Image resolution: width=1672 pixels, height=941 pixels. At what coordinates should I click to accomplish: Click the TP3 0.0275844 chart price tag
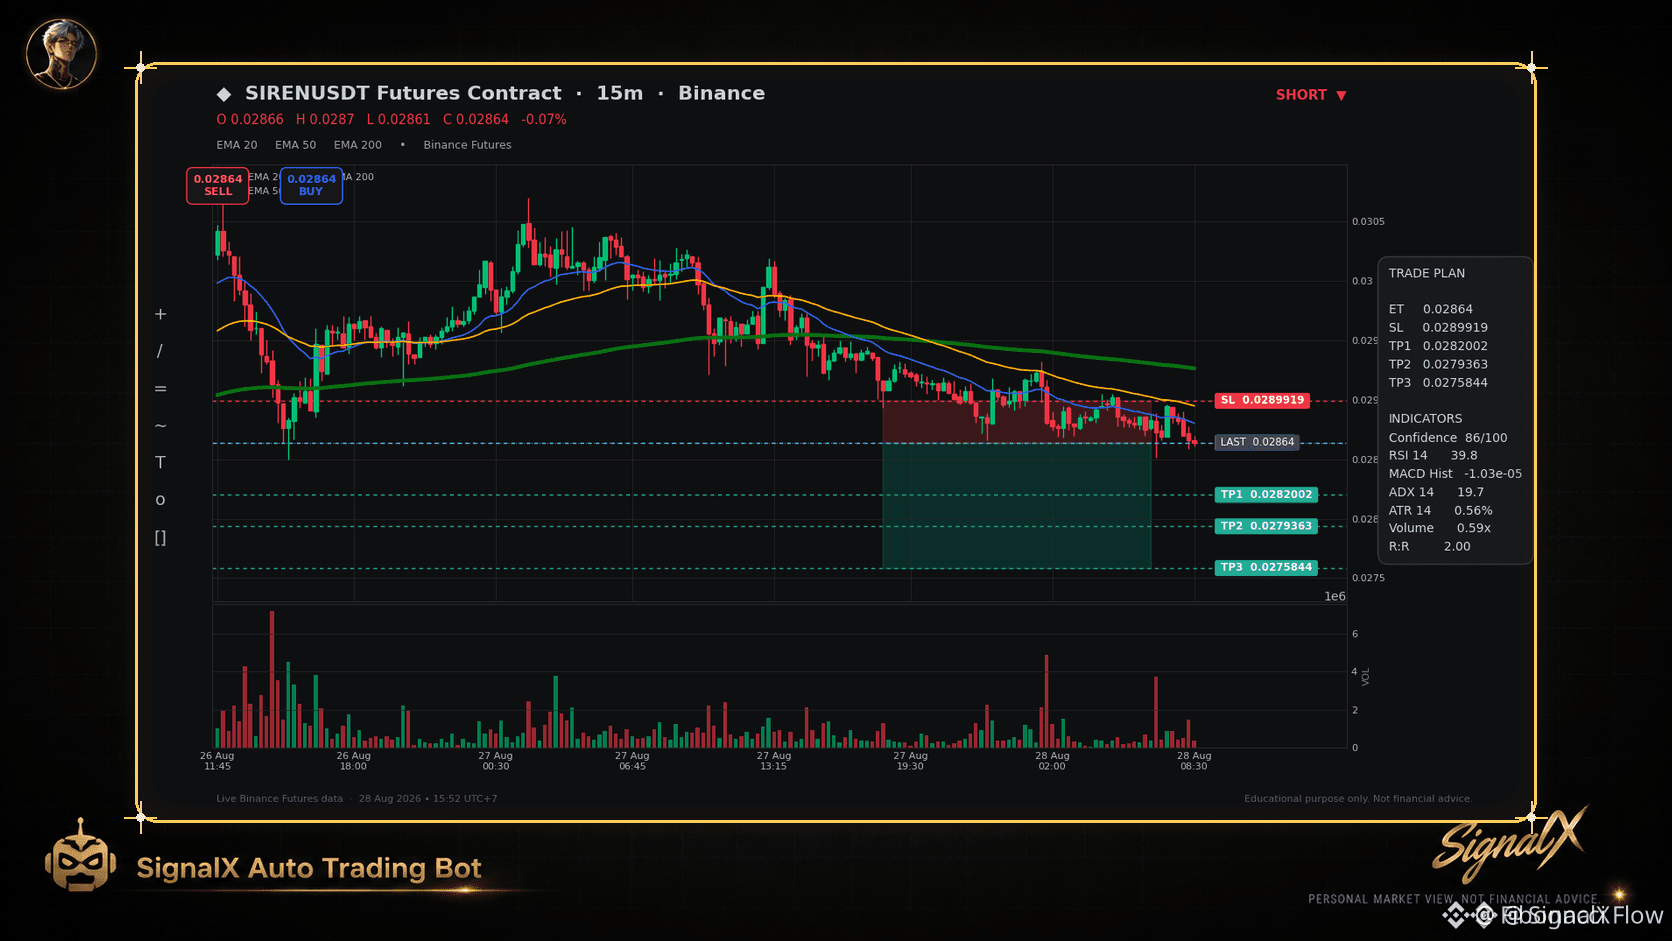1266,567
